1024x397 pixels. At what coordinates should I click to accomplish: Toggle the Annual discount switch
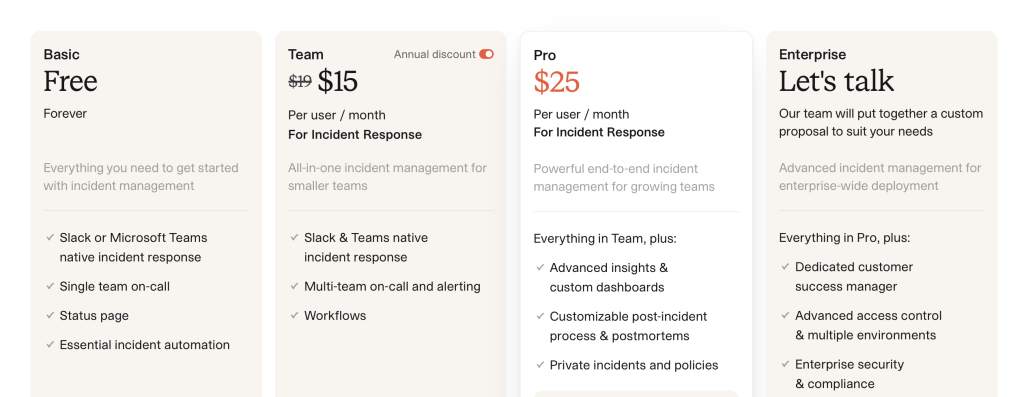(486, 54)
